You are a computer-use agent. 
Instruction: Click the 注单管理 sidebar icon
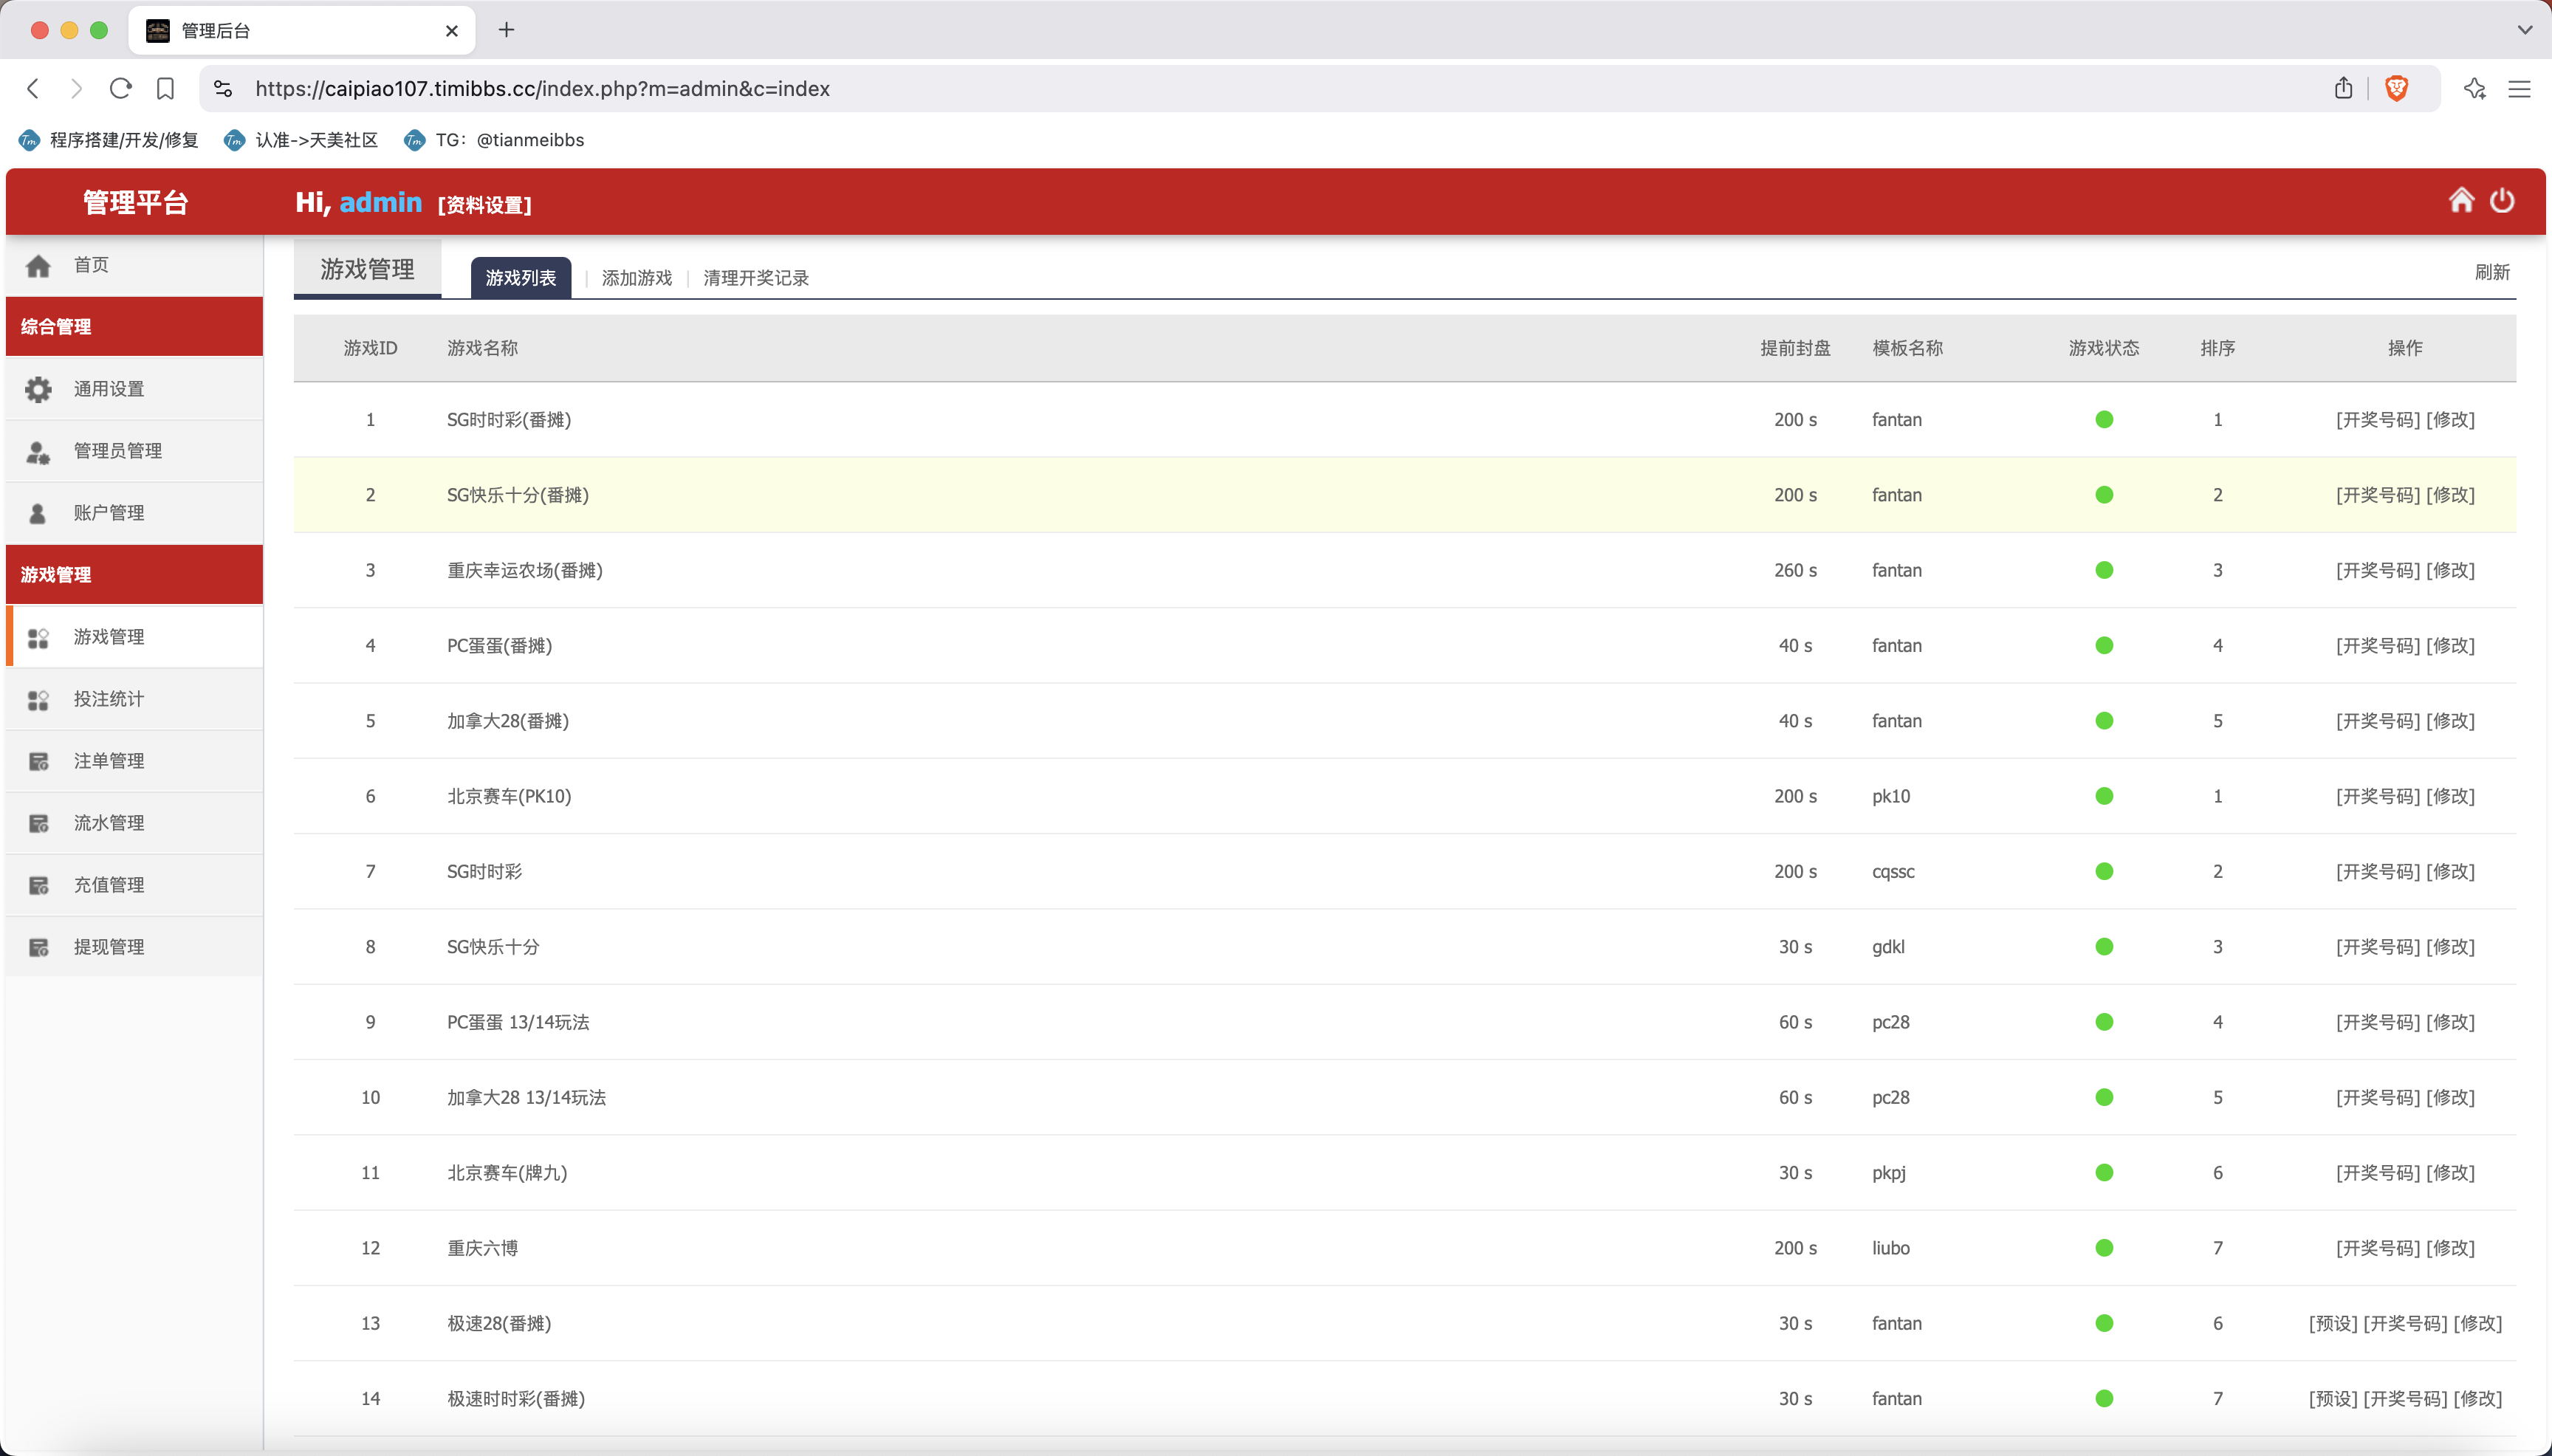[39, 762]
